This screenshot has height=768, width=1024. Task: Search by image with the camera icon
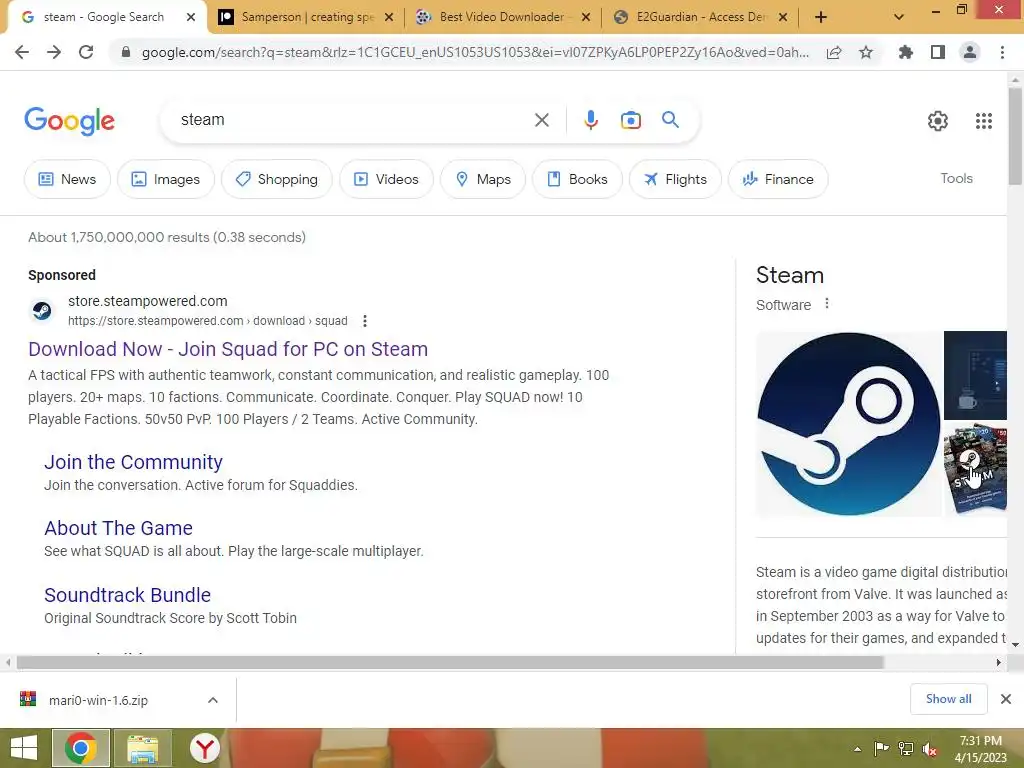pos(631,120)
